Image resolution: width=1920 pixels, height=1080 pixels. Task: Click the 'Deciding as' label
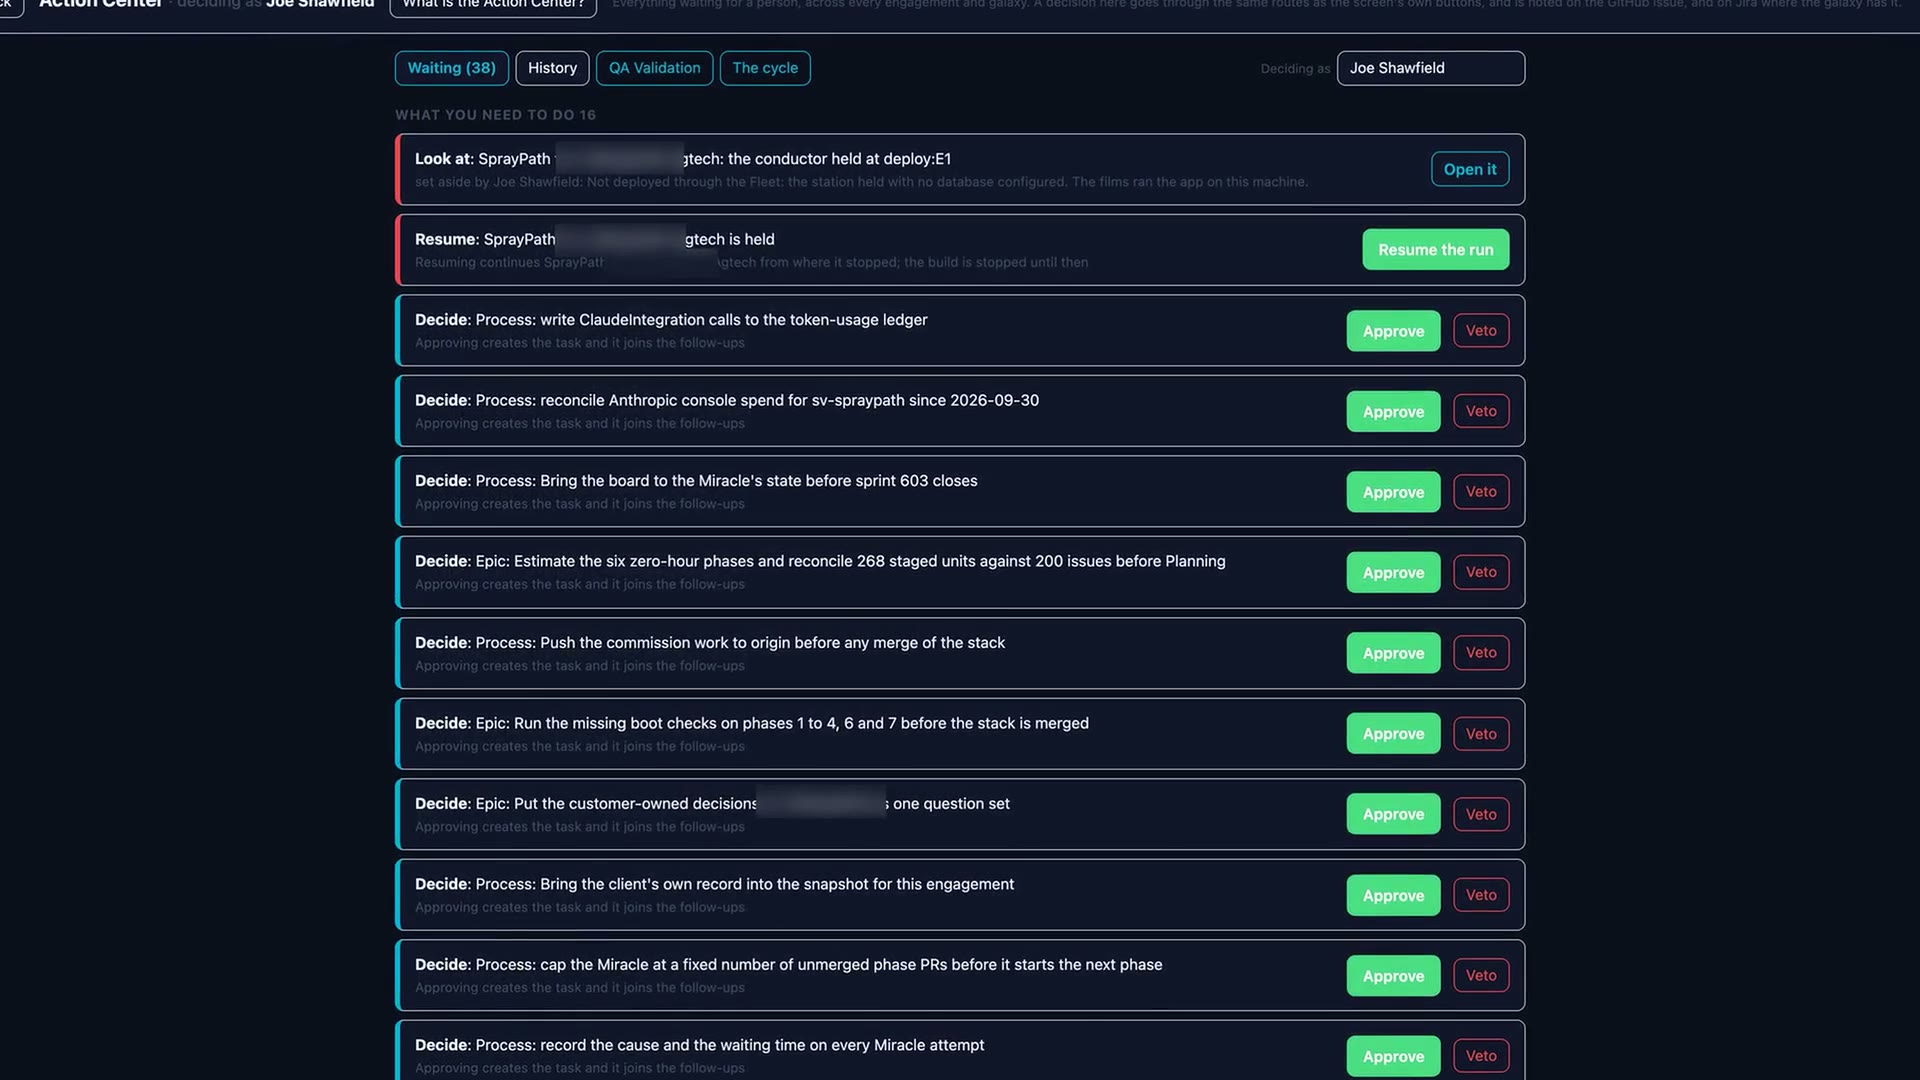pyautogui.click(x=1295, y=69)
